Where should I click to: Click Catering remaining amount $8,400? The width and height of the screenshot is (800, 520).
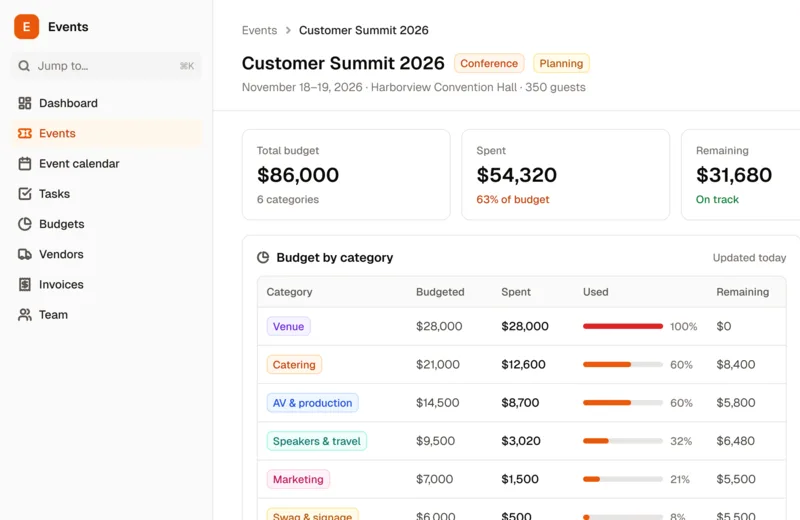click(x=736, y=364)
